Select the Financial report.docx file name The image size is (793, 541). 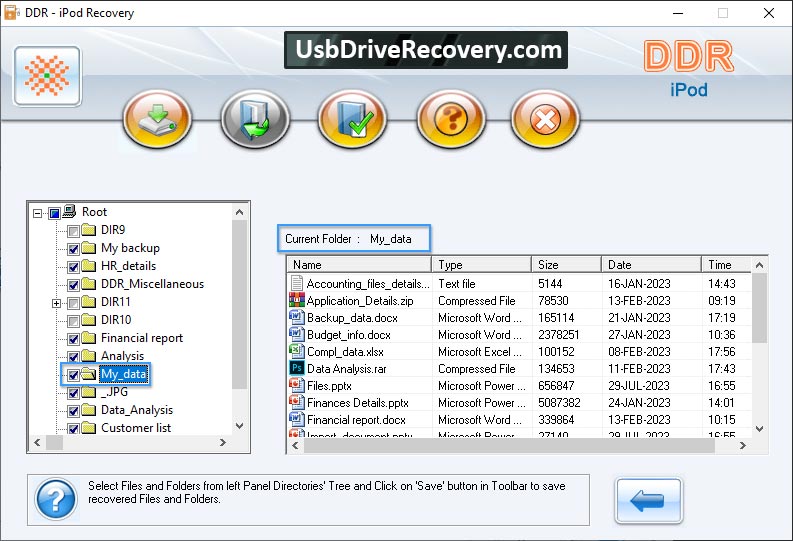click(357, 420)
